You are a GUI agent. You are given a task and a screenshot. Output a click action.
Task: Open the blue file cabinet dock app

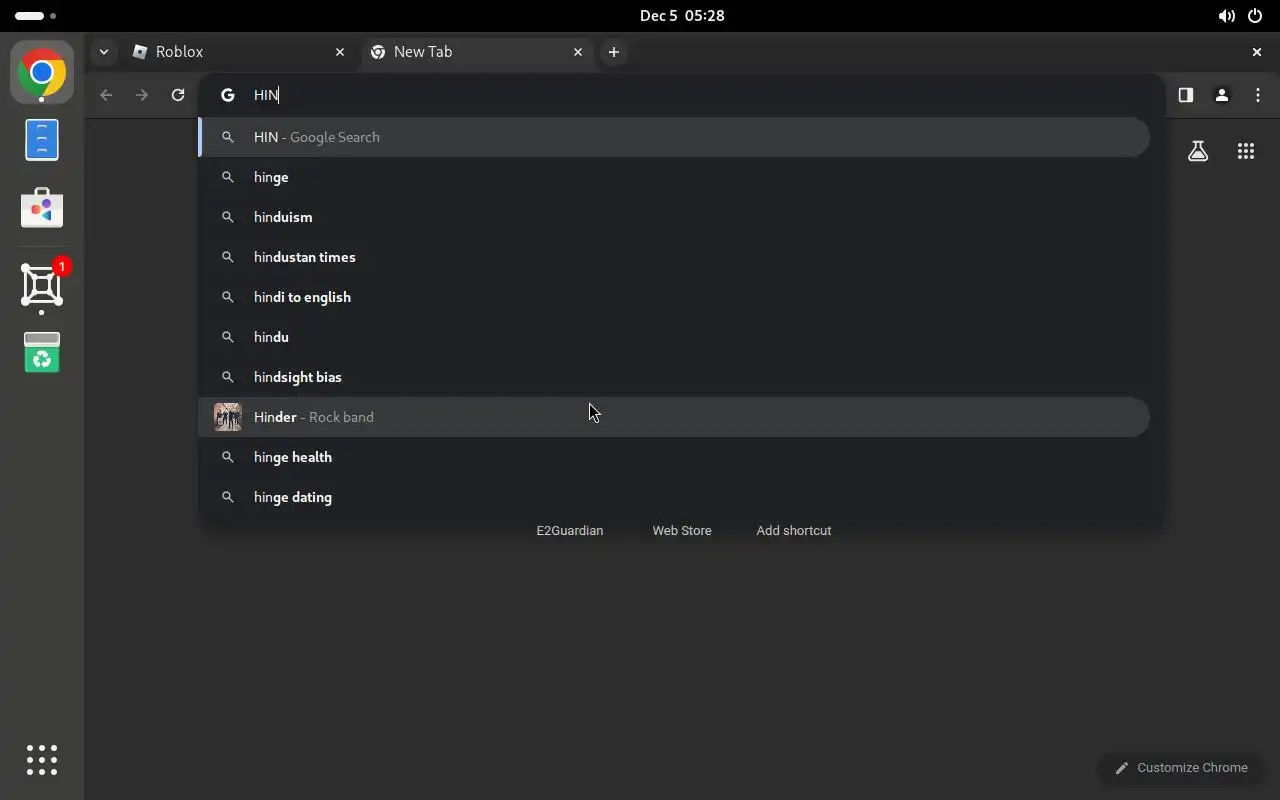(x=42, y=140)
